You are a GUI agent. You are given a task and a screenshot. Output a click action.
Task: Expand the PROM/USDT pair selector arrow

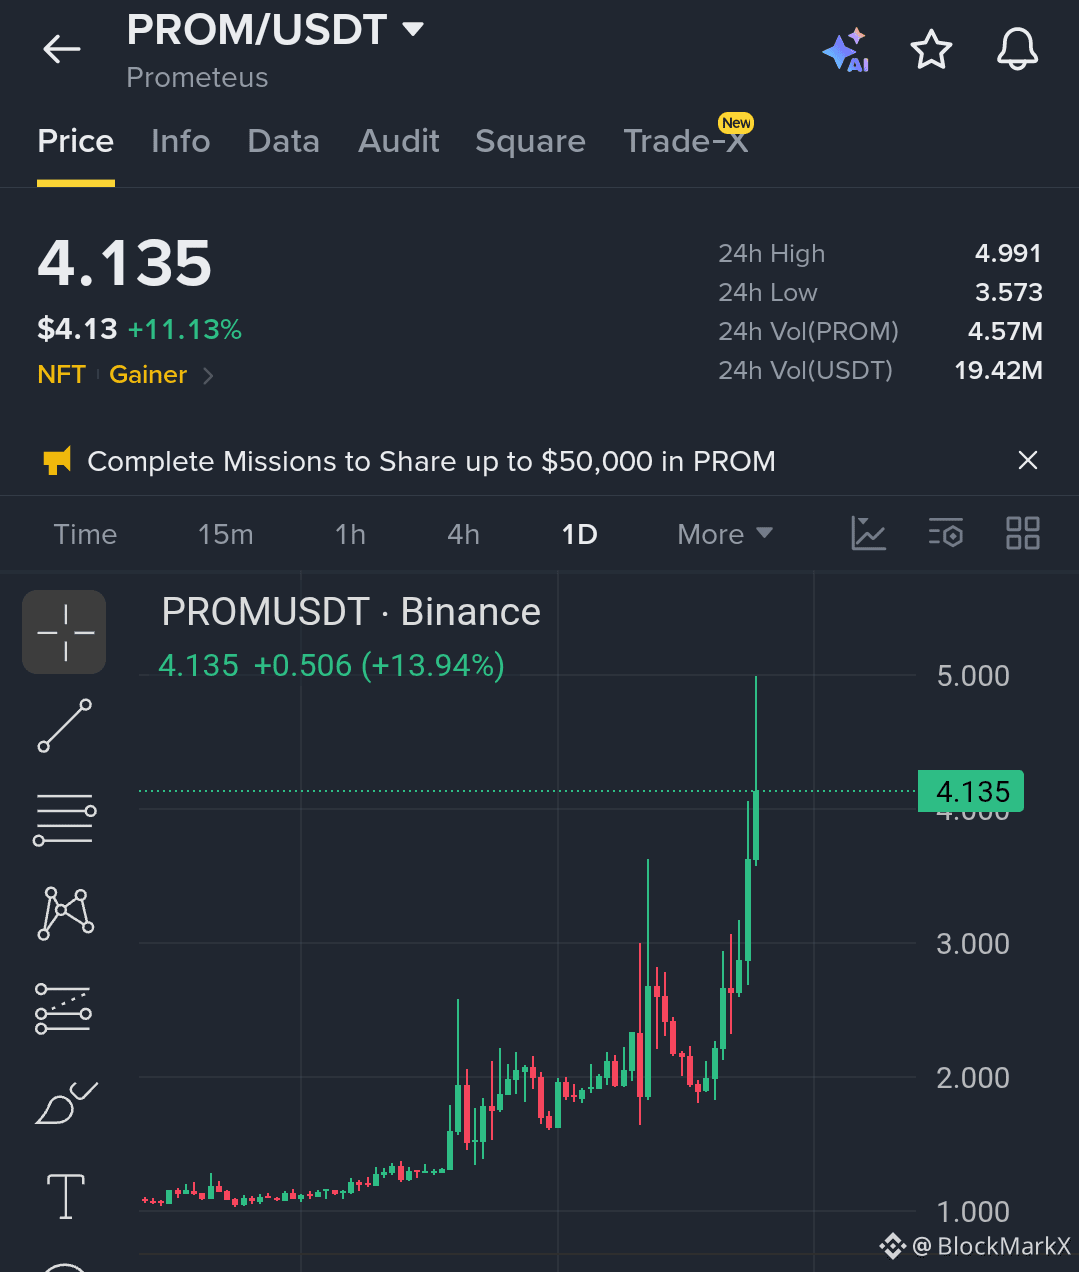point(413,29)
